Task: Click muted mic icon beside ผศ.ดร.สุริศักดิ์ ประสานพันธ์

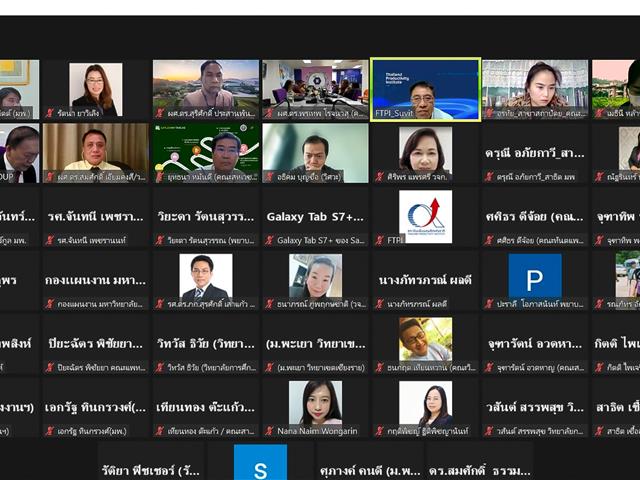Action: click(160, 113)
